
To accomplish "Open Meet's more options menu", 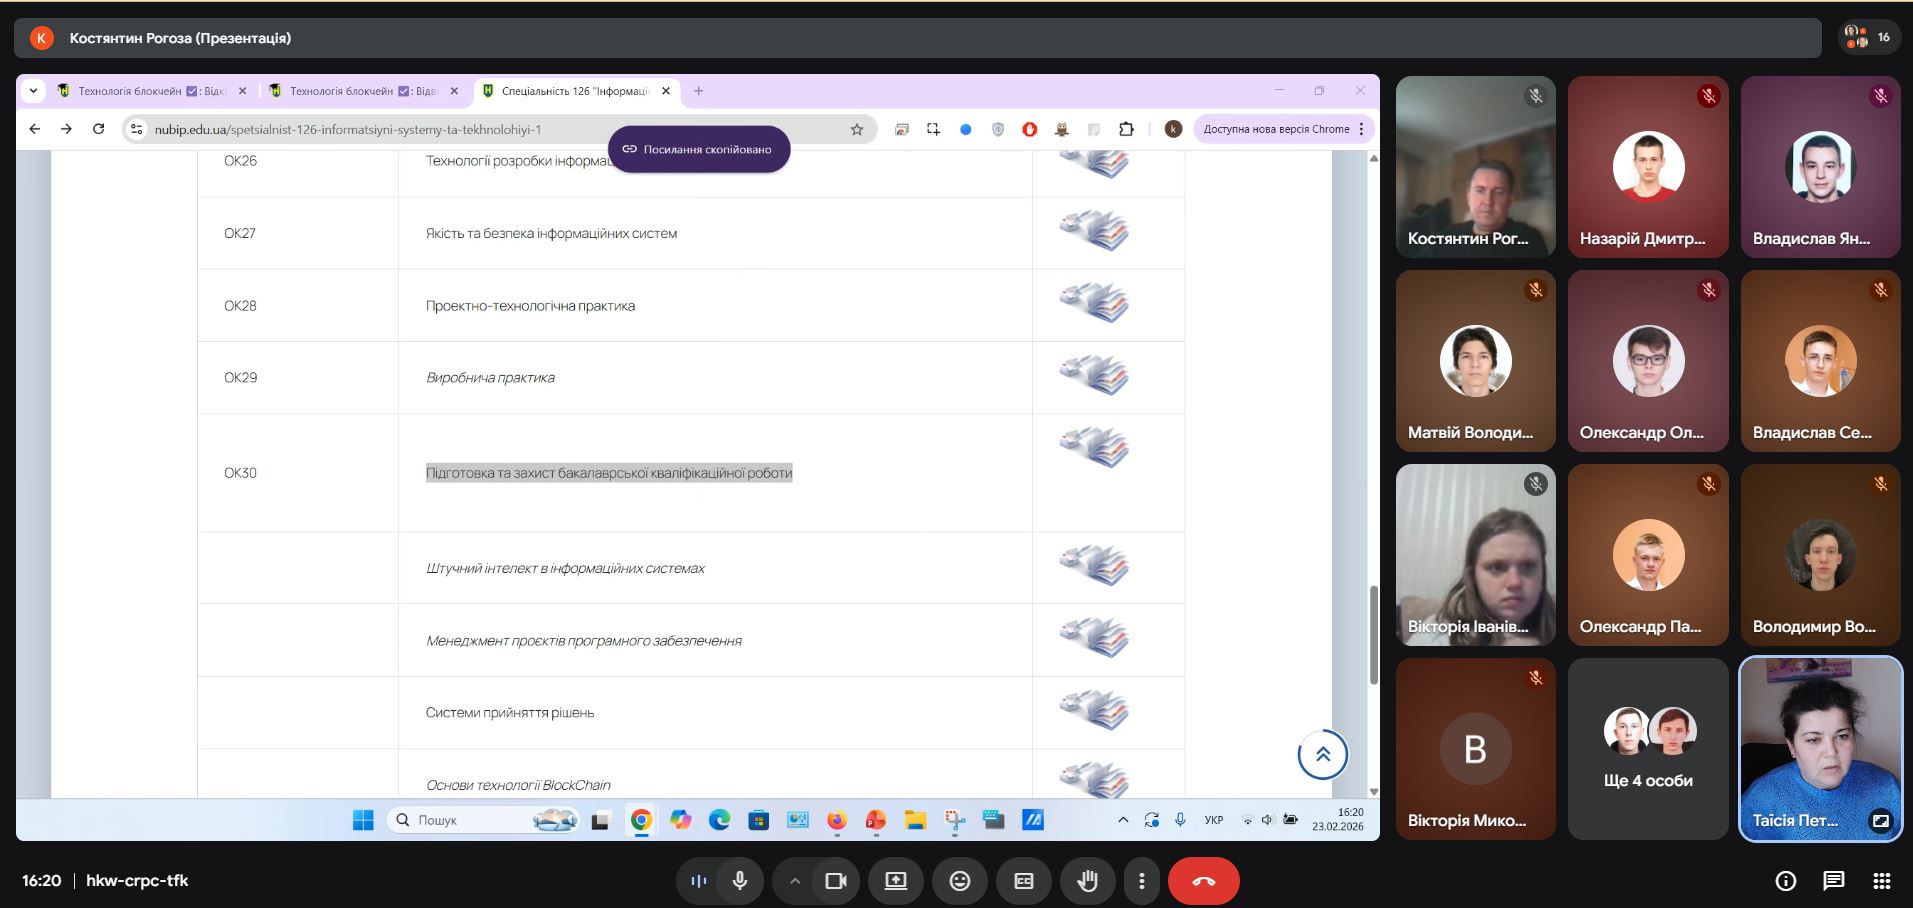I will (x=1141, y=881).
